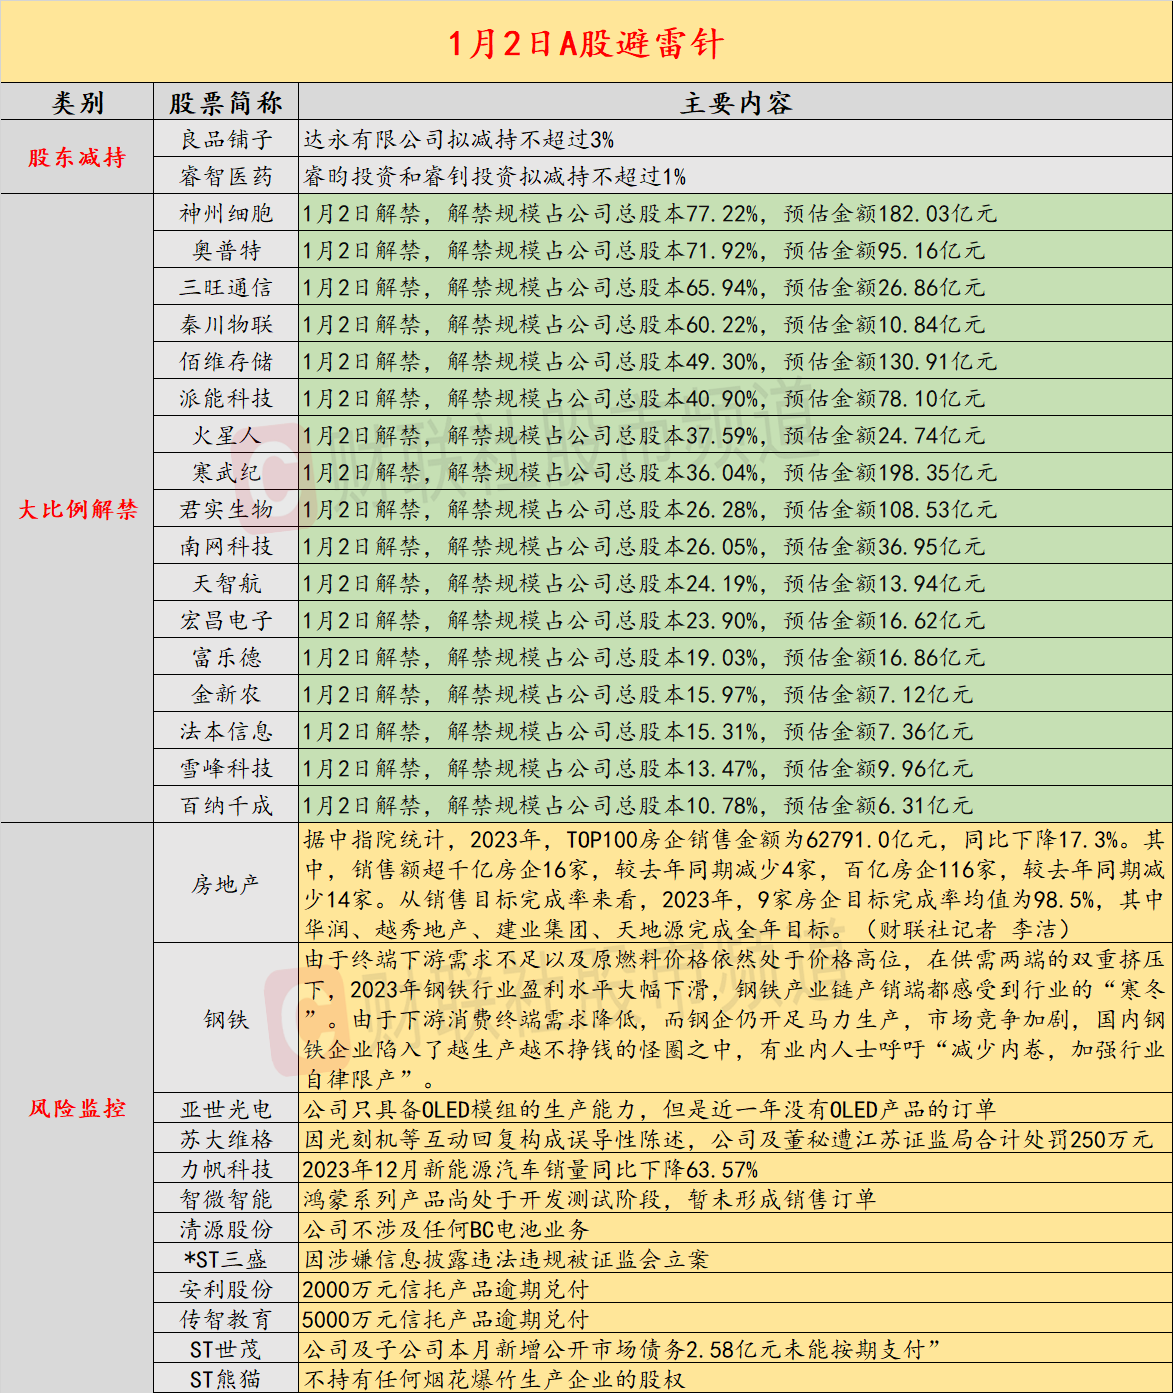Click the text 5000万元信托产品逾期兑付
1173x1393 pixels.
pos(446,1319)
